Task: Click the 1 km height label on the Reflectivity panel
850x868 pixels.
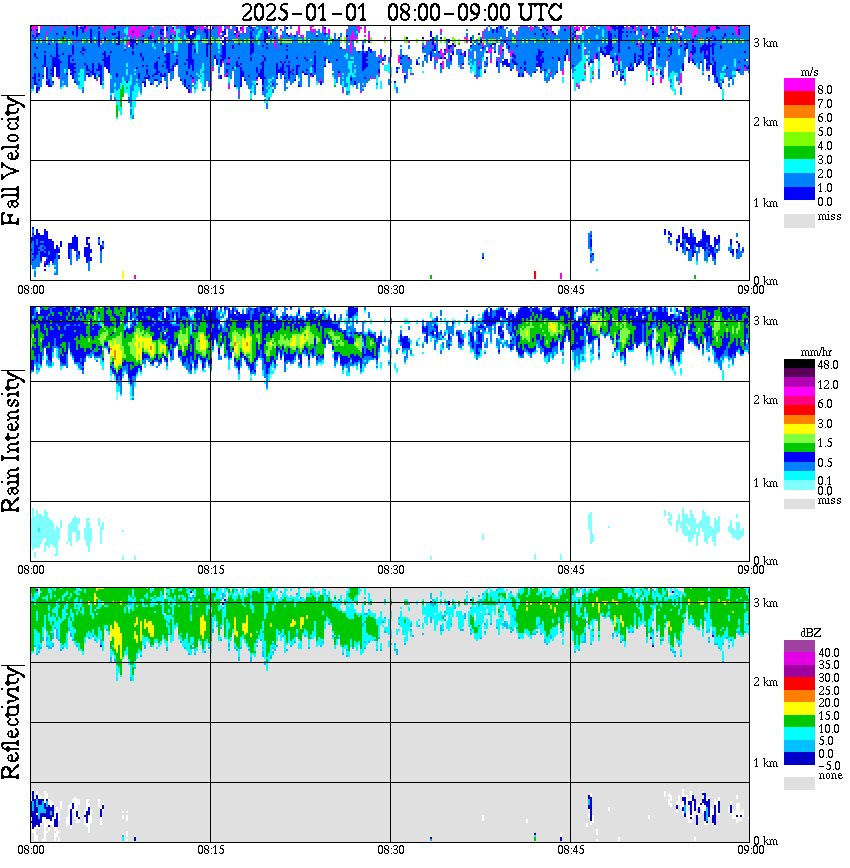Action: click(766, 763)
